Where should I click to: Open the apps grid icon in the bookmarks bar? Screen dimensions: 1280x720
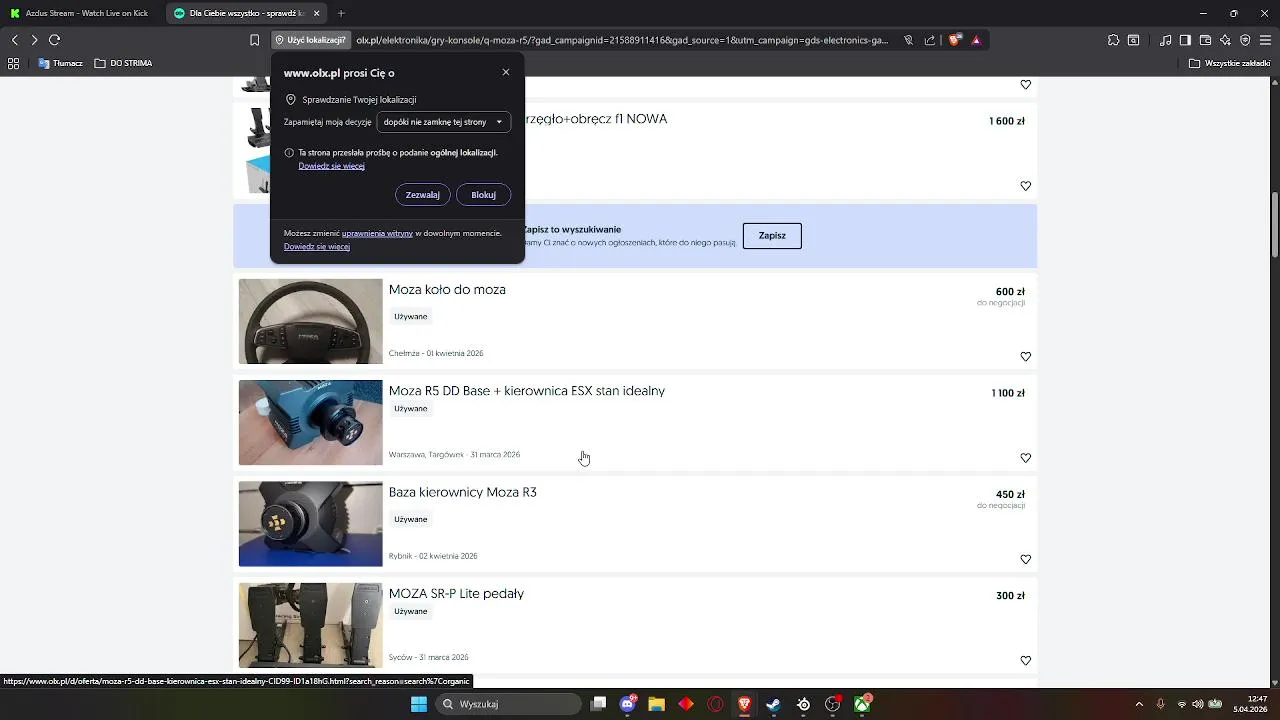point(13,63)
